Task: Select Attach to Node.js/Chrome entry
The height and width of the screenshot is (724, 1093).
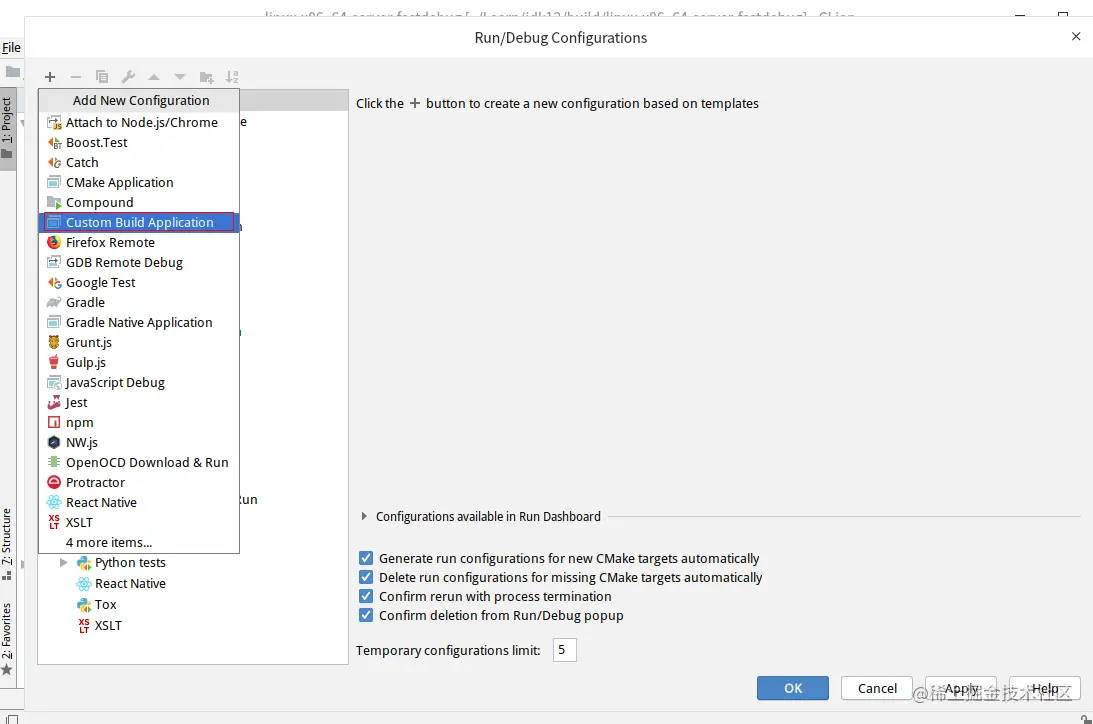Action: tap(139, 123)
